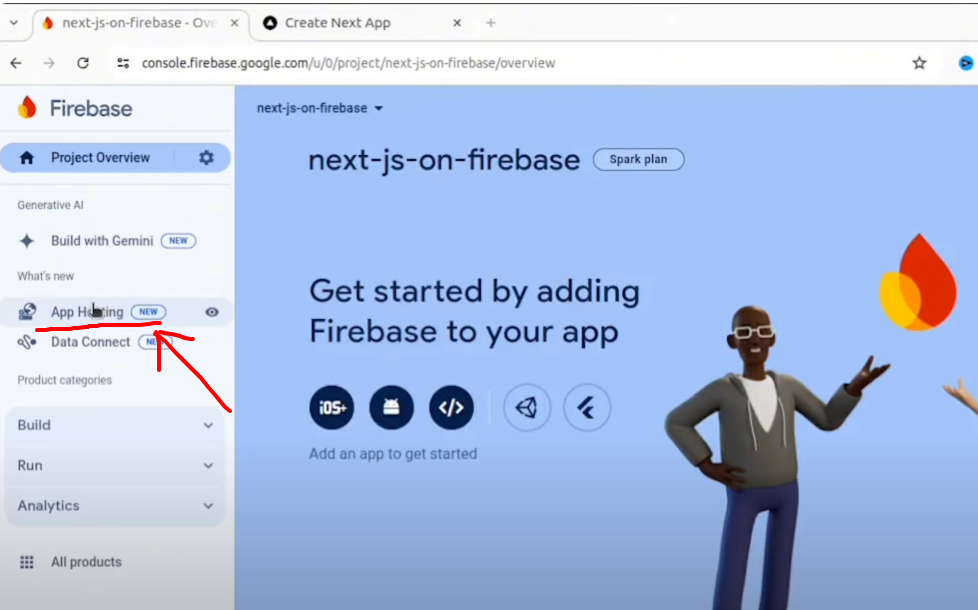This screenshot has width=978, height=610.
Task: Click the Spark plan badge
Action: click(638, 159)
